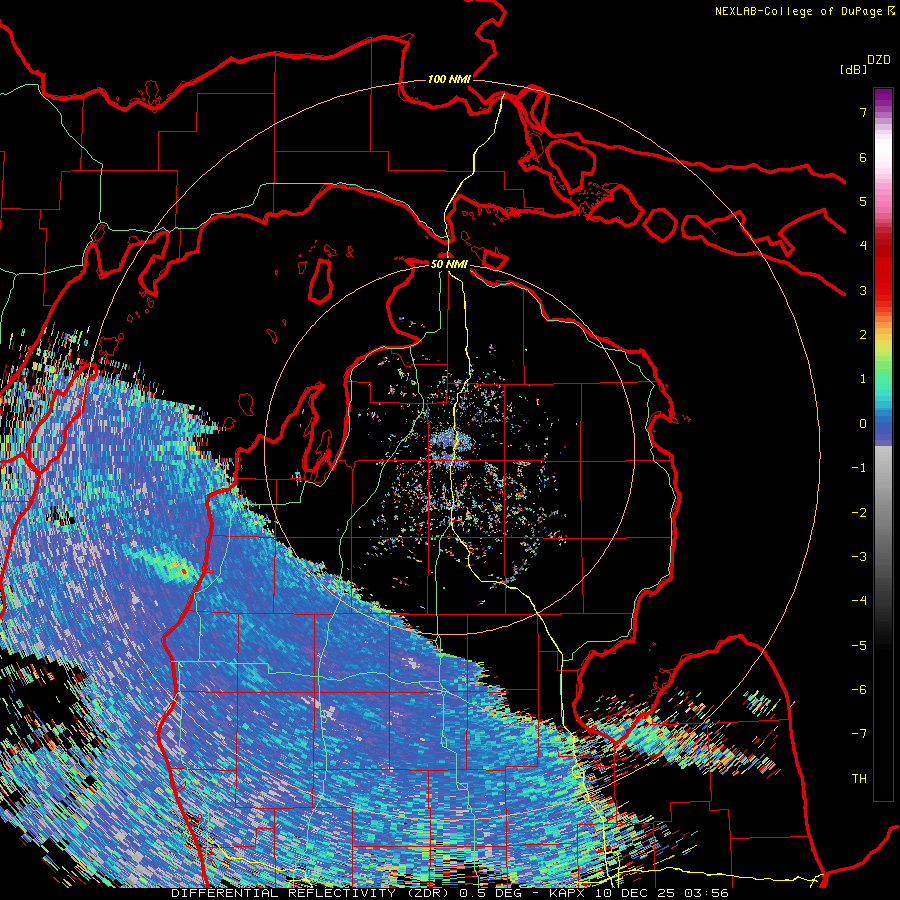Click the 50 NMI range ring label
900x900 pixels.
tap(449, 264)
